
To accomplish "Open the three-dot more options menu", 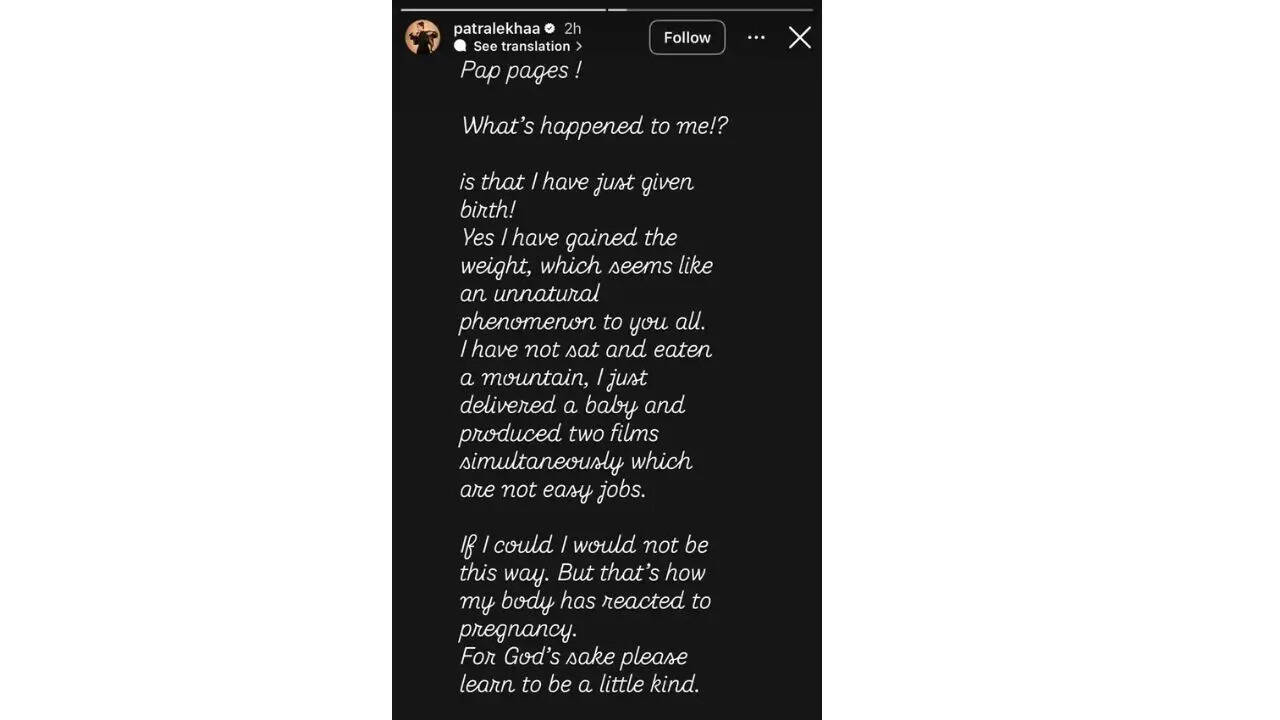I will pyautogui.click(x=756, y=38).
